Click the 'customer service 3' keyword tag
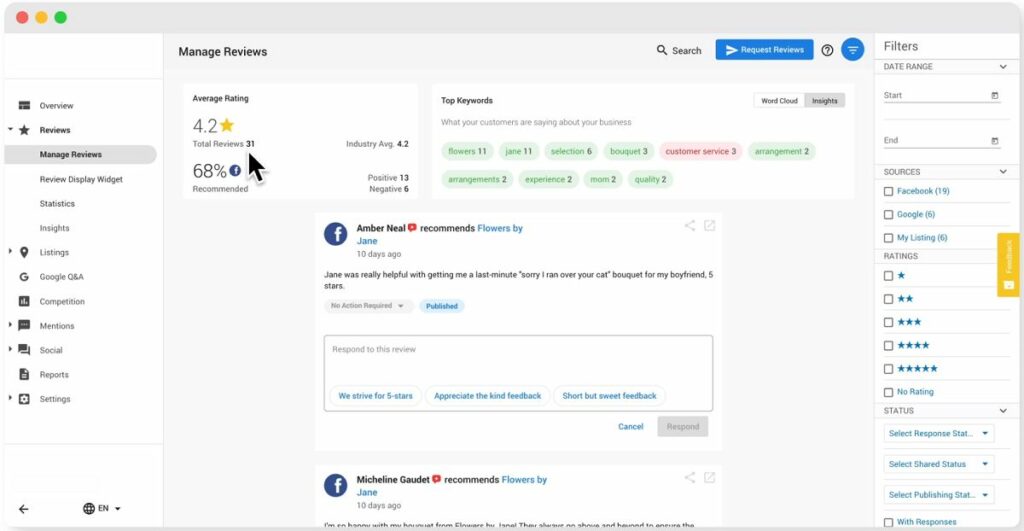This screenshot has width=1024, height=531. click(700, 152)
